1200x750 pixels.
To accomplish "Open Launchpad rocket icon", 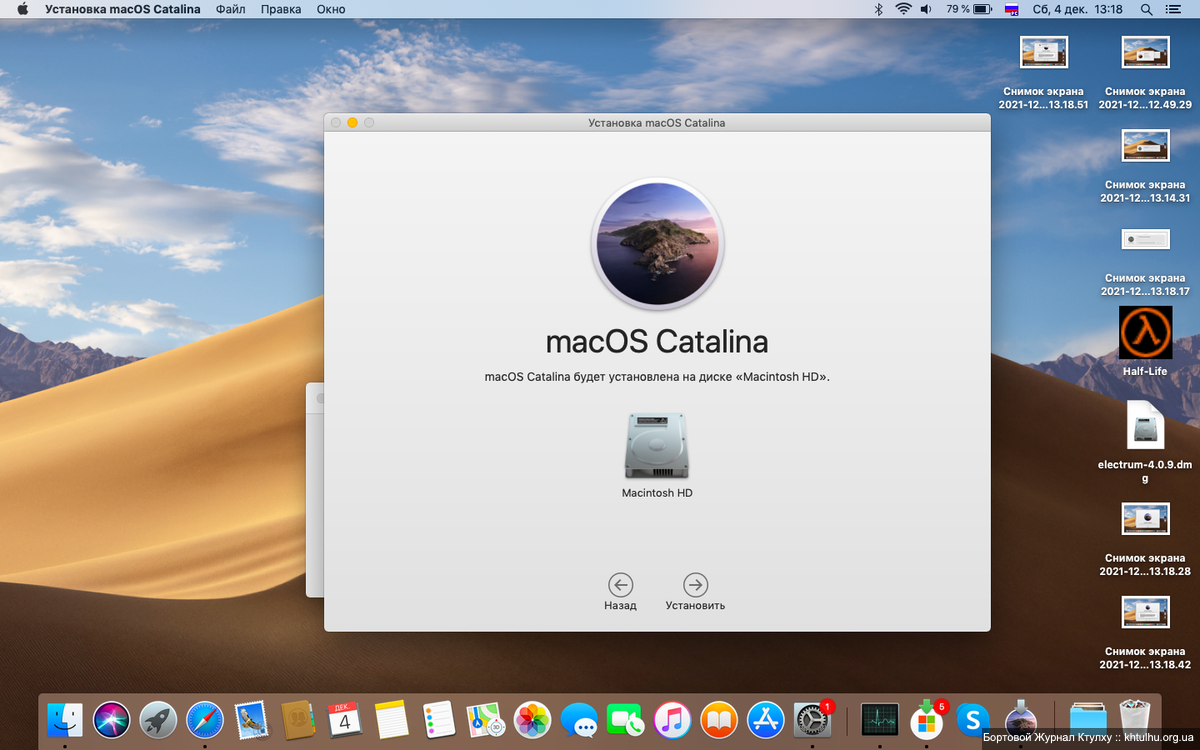I will pyautogui.click(x=158, y=719).
